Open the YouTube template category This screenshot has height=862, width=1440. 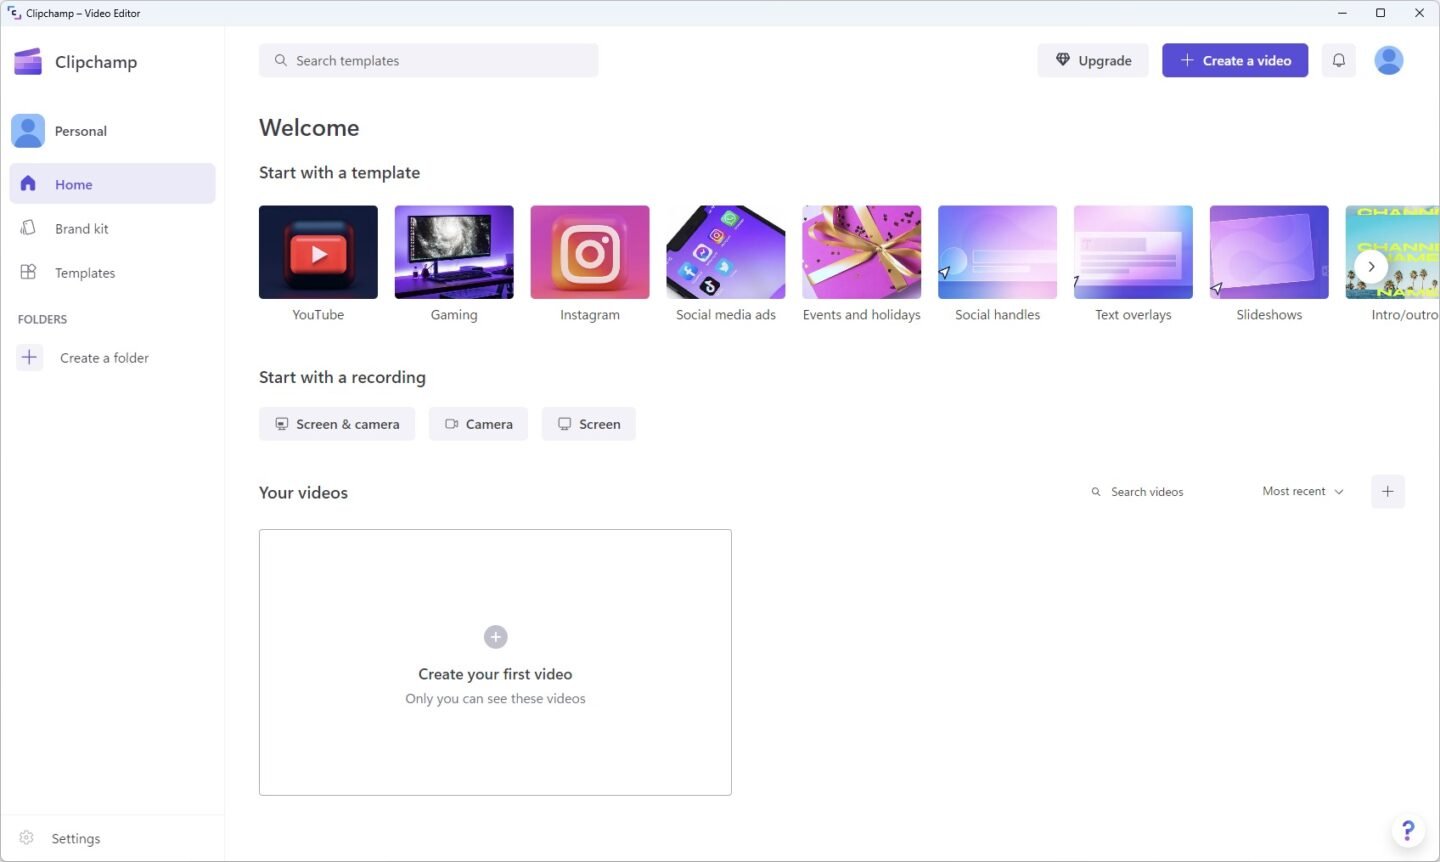(x=318, y=252)
